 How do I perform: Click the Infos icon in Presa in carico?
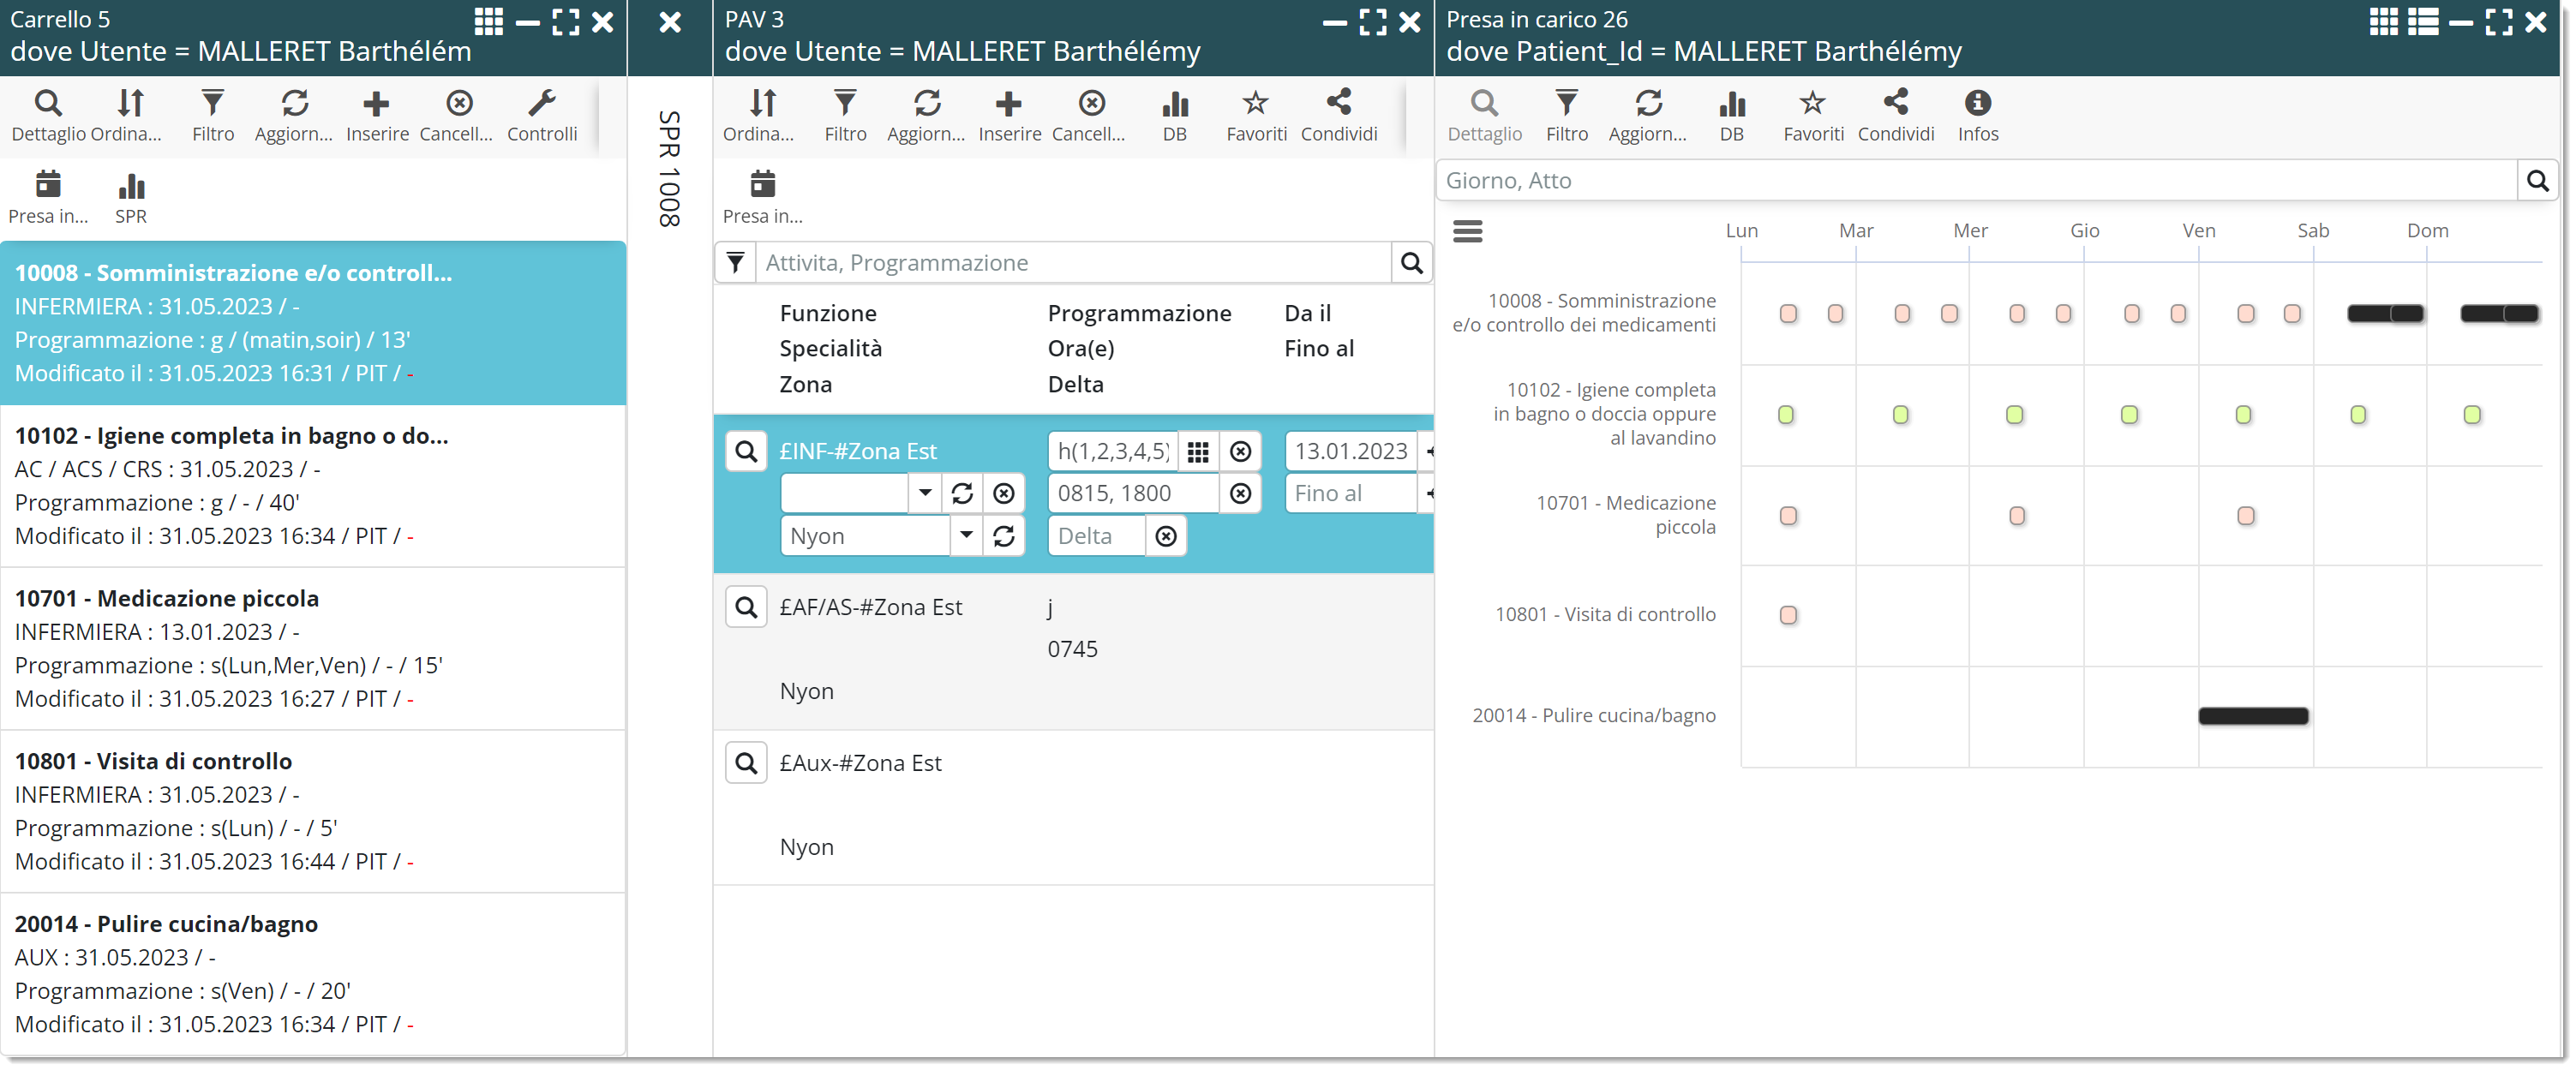click(1977, 104)
